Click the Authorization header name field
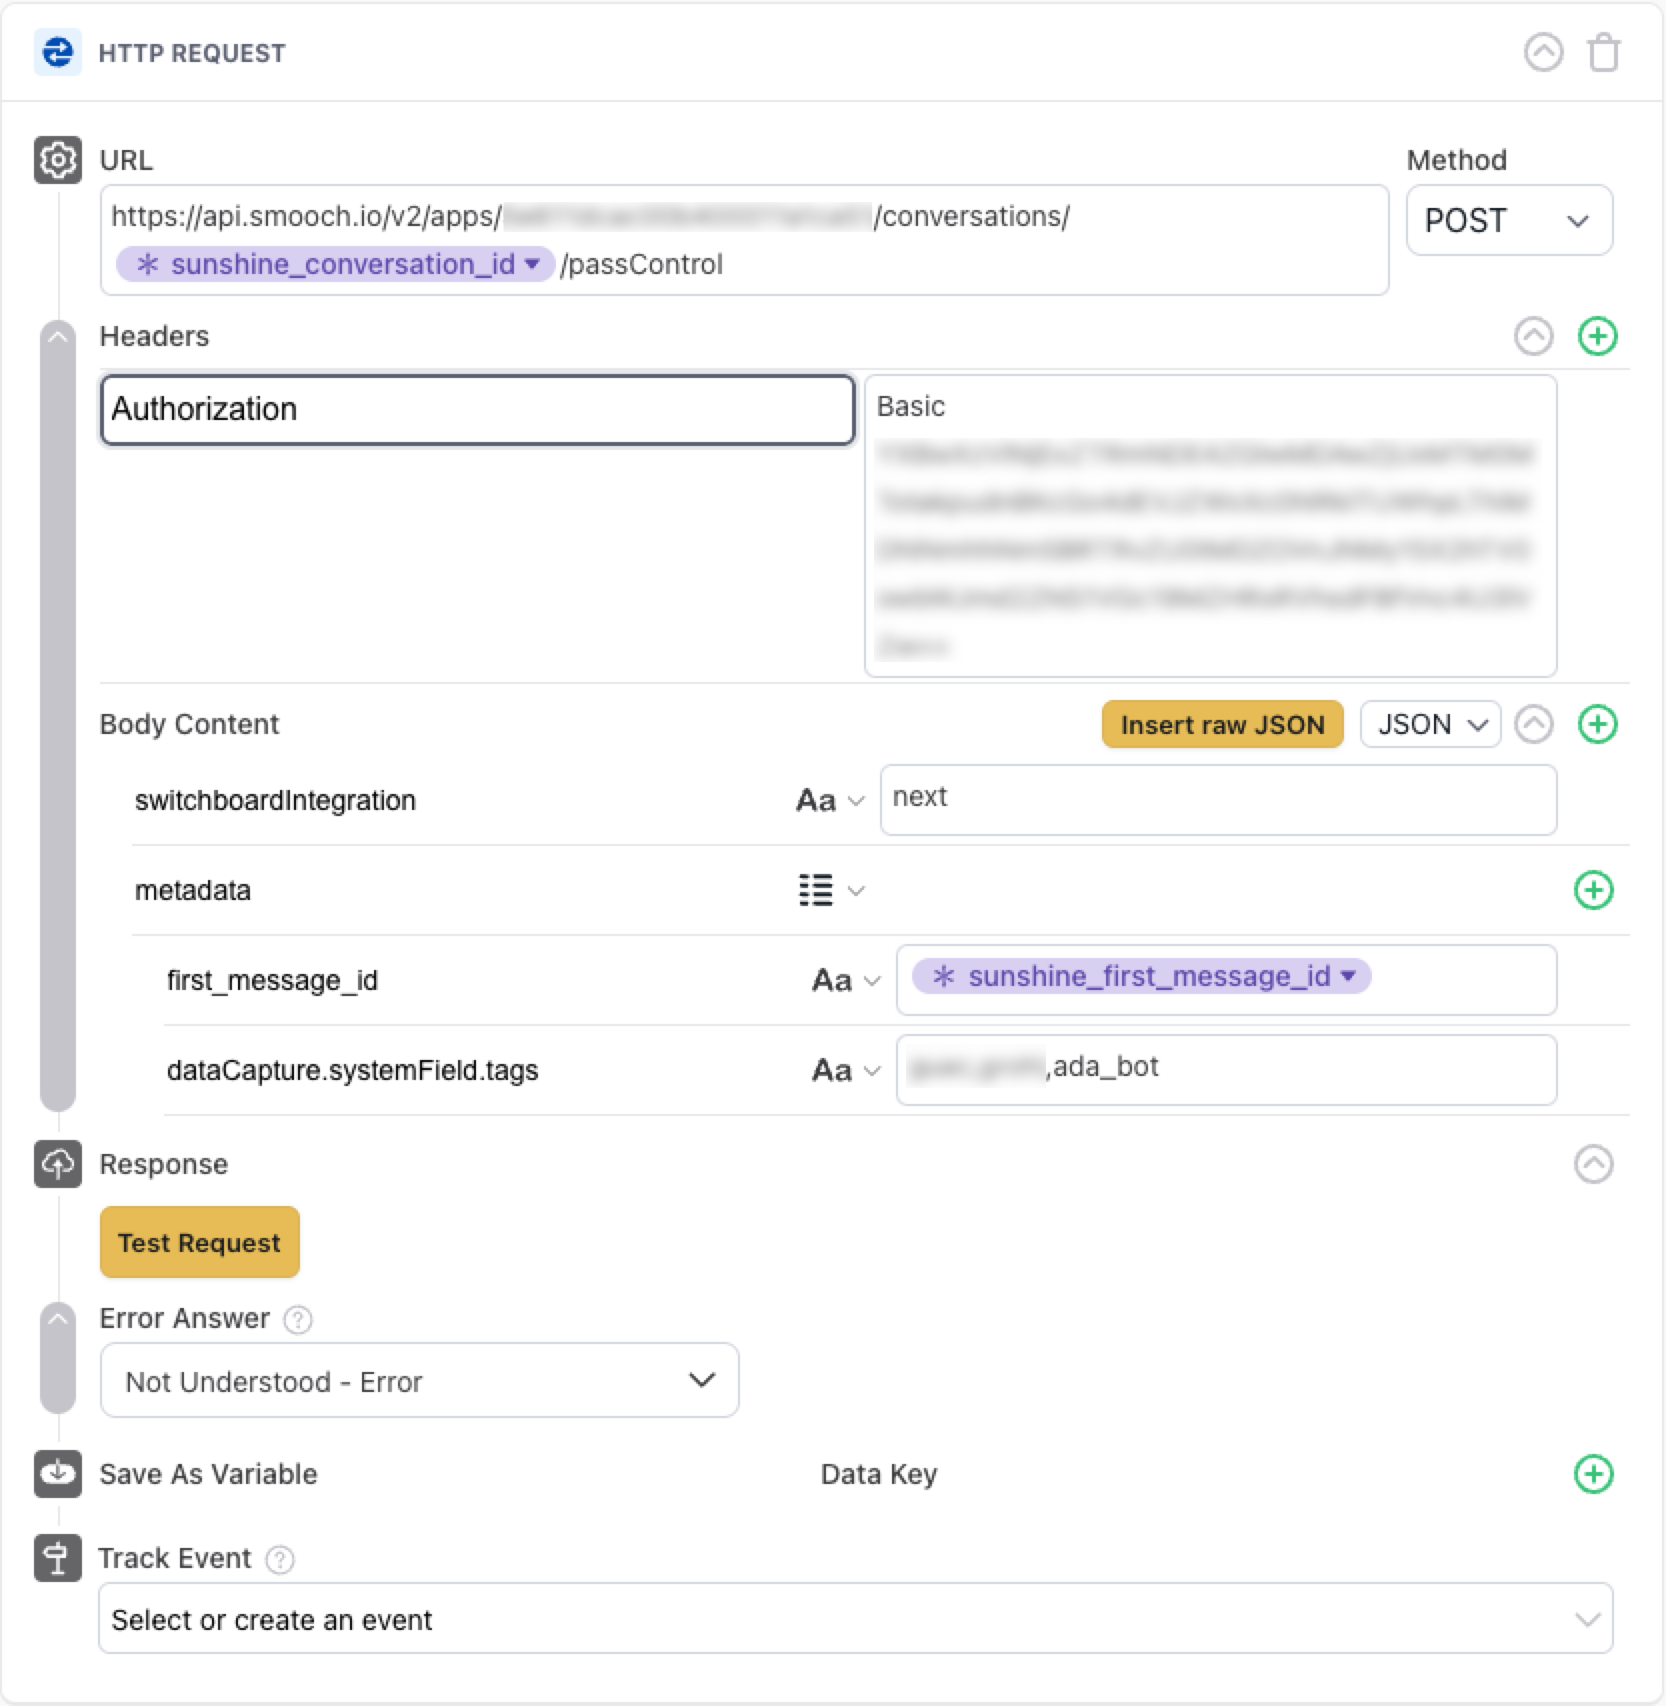This screenshot has width=1666, height=1706. [477, 410]
